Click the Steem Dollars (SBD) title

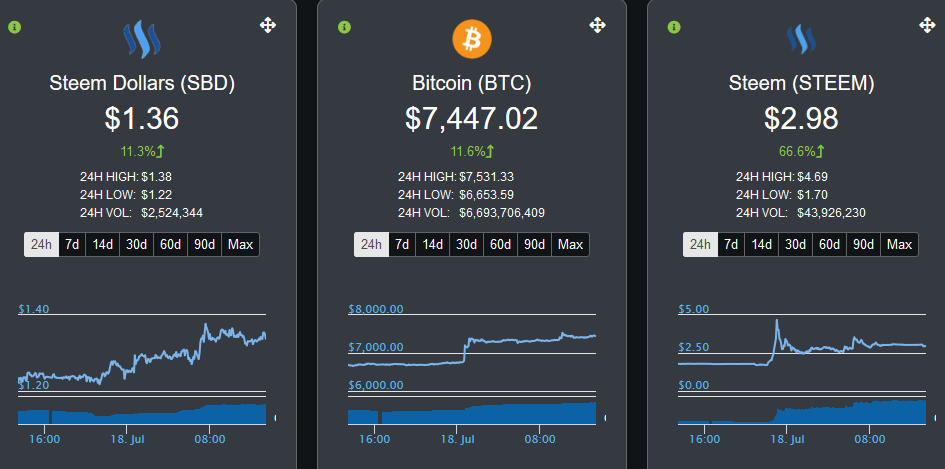142,84
